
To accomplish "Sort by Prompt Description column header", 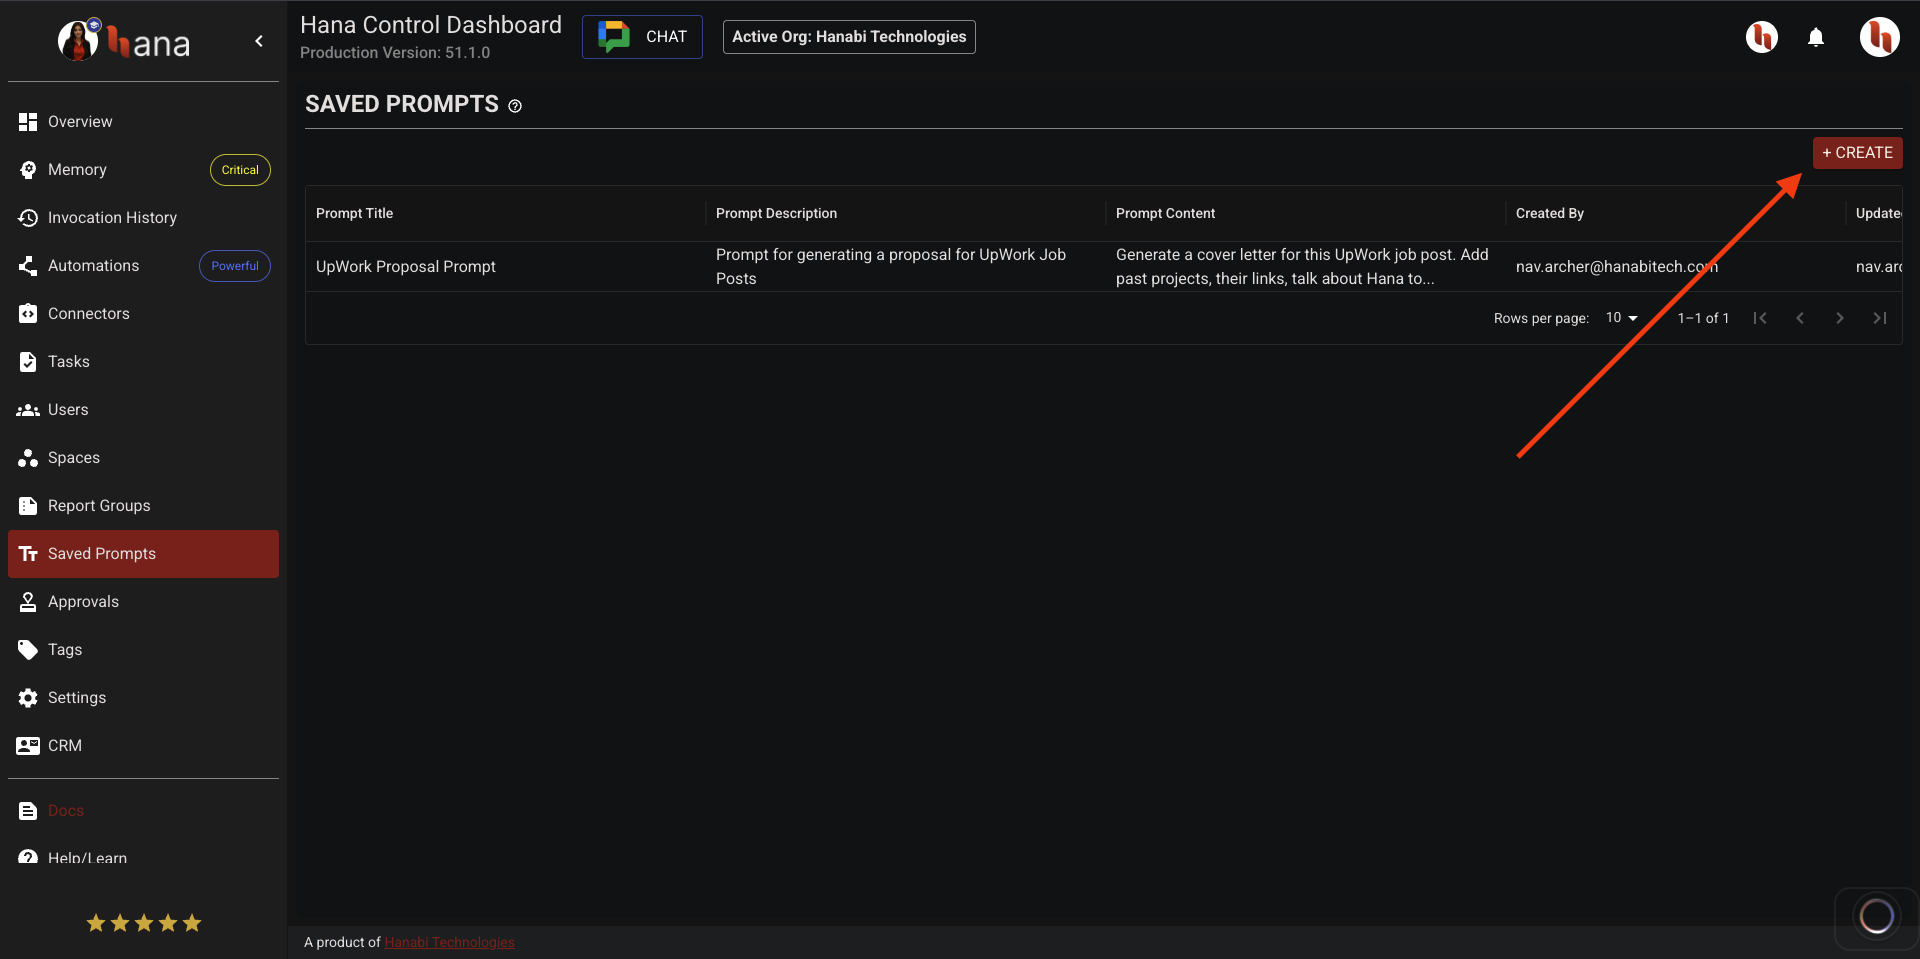I will (x=776, y=213).
